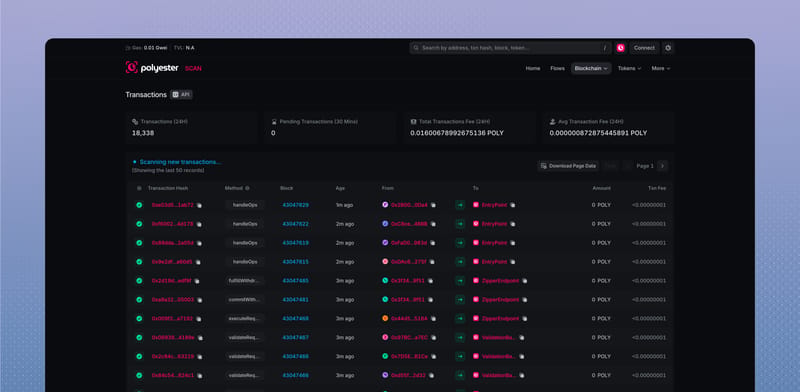Focus the search by address field
This screenshot has height=392, width=800.
[x=510, y=48]
